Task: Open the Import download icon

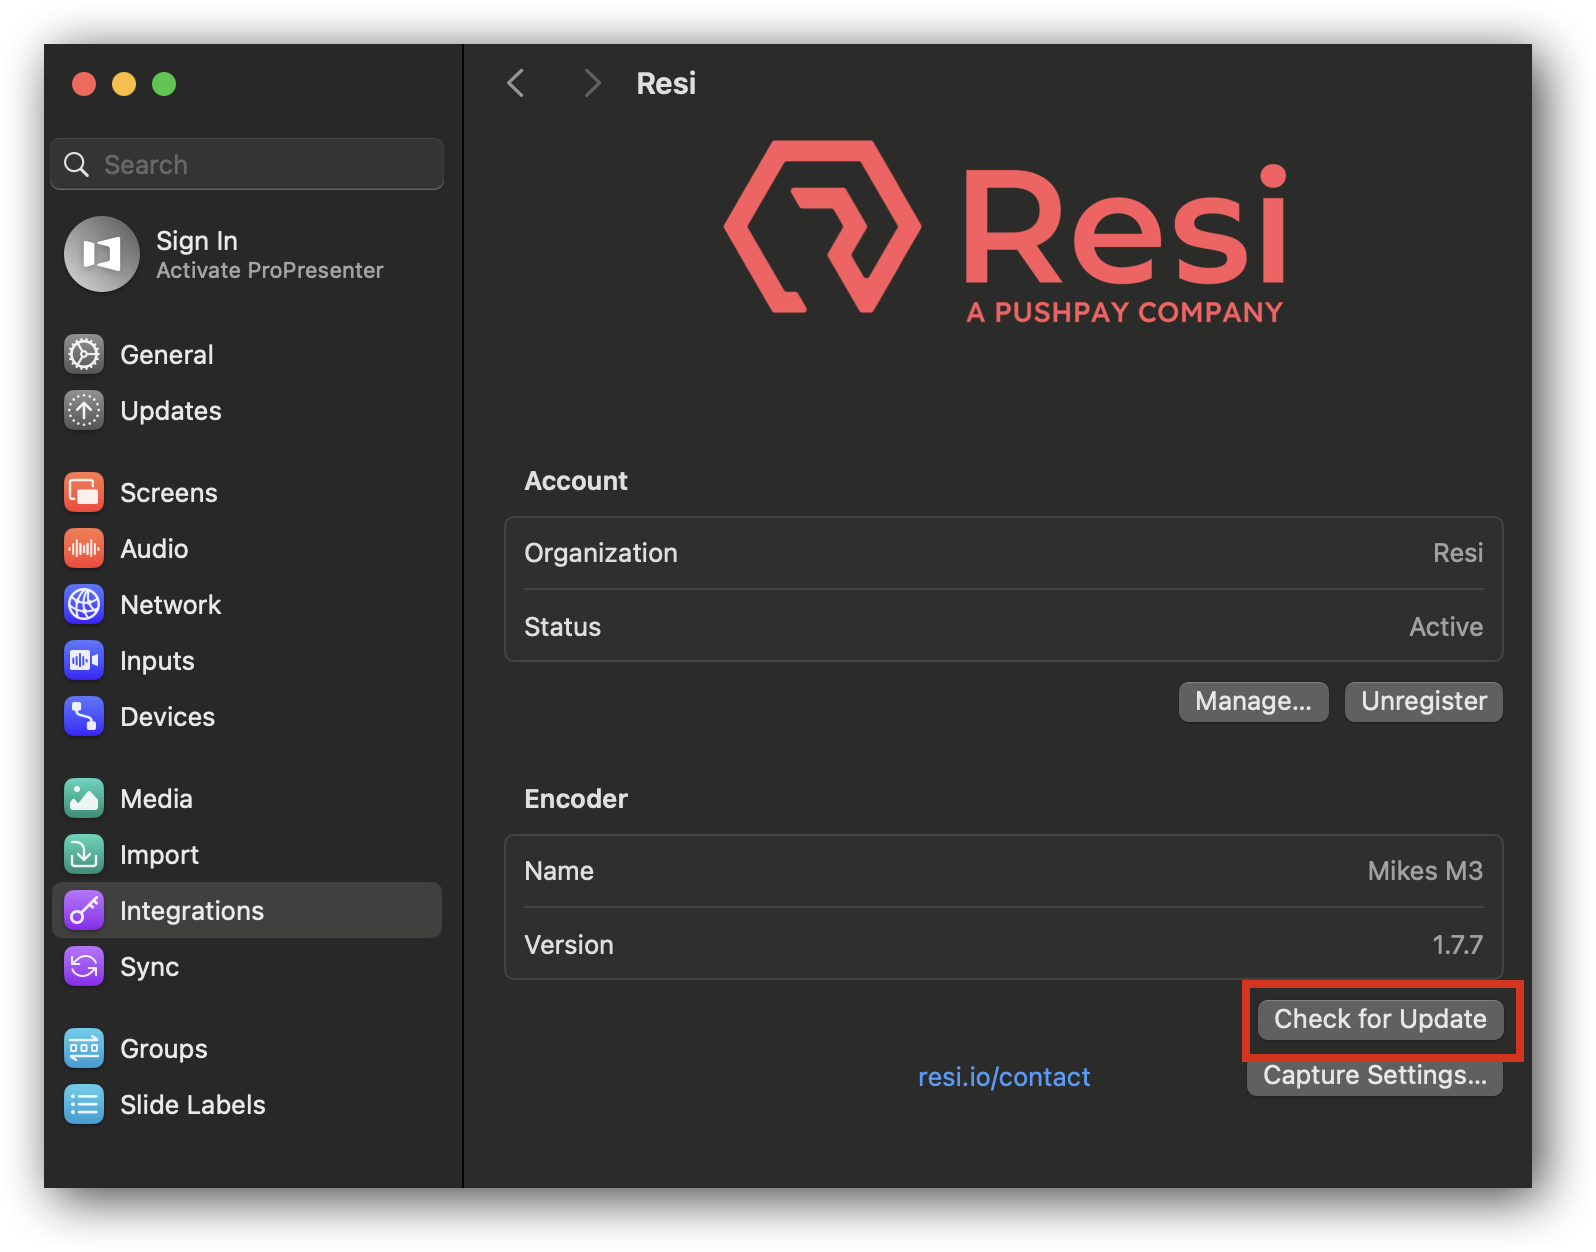Action: 84,854
